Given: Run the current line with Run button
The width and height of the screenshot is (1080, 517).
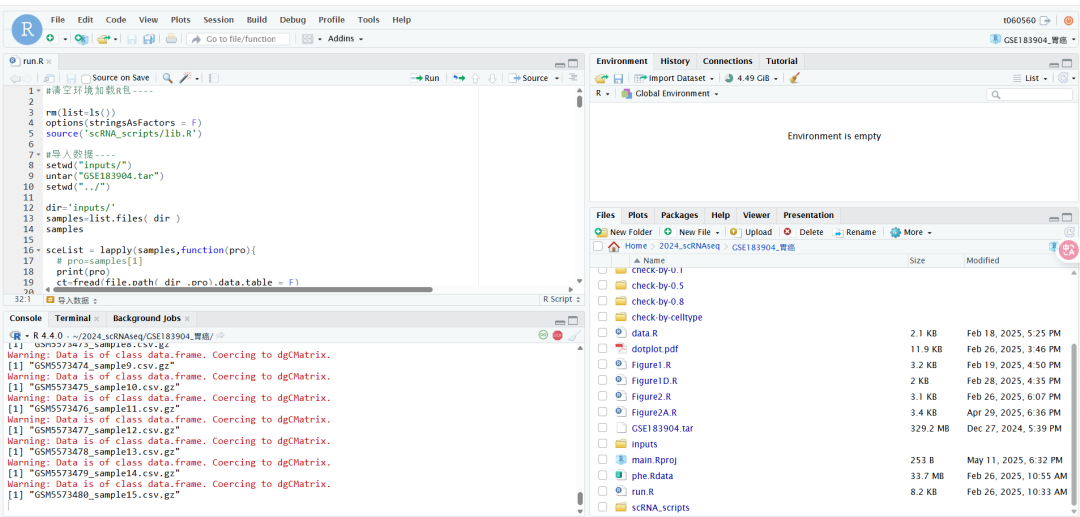Looking at the screenshot, I should [425, 78].
